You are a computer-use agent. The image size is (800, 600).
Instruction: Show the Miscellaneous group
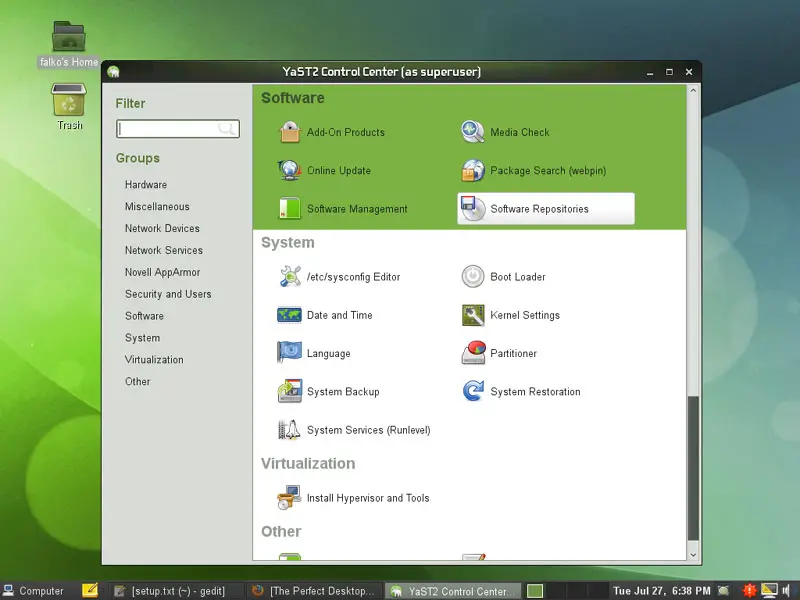pyautogui.click(x=157, y=207)
